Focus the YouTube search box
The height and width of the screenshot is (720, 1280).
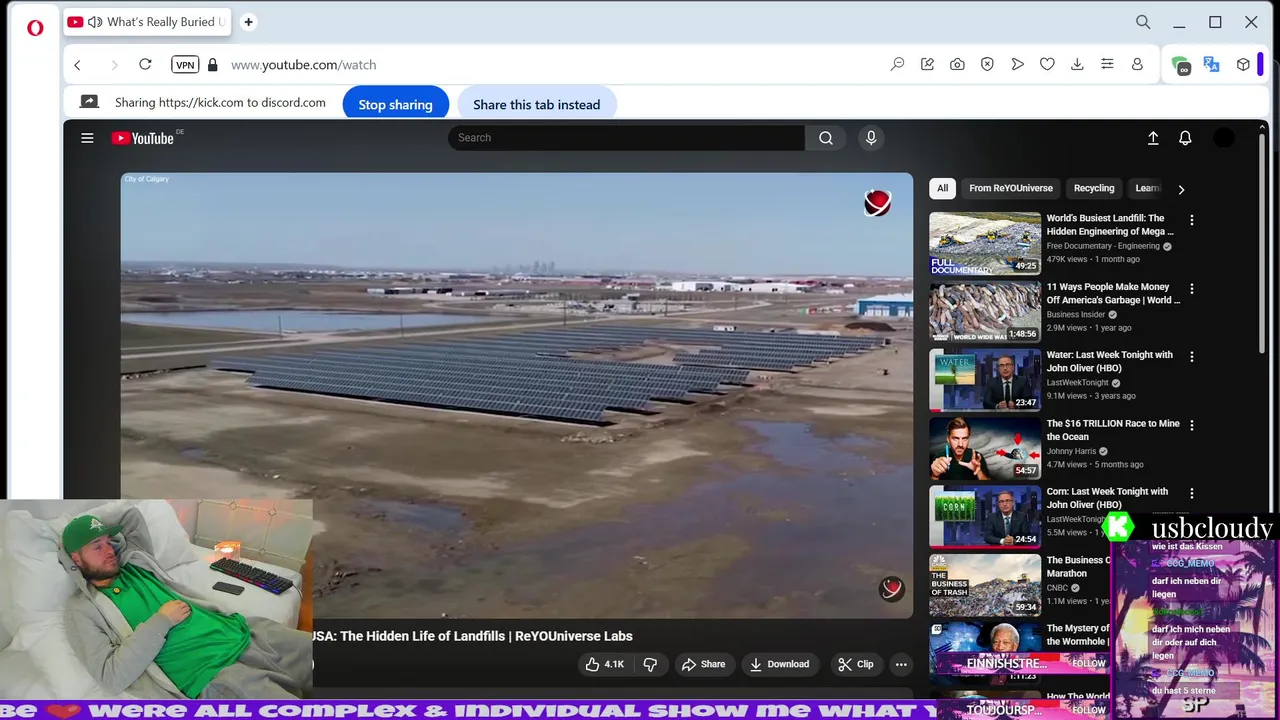tap(626, 138)
